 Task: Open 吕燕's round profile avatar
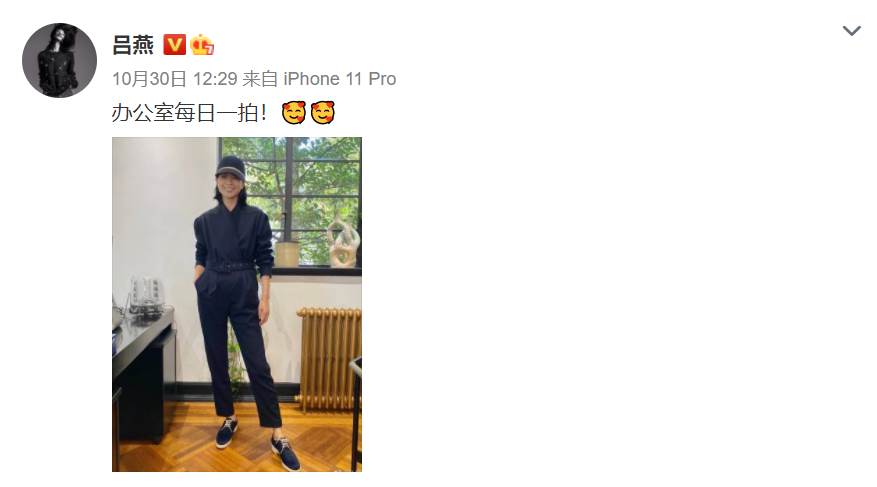click(59, 60)
